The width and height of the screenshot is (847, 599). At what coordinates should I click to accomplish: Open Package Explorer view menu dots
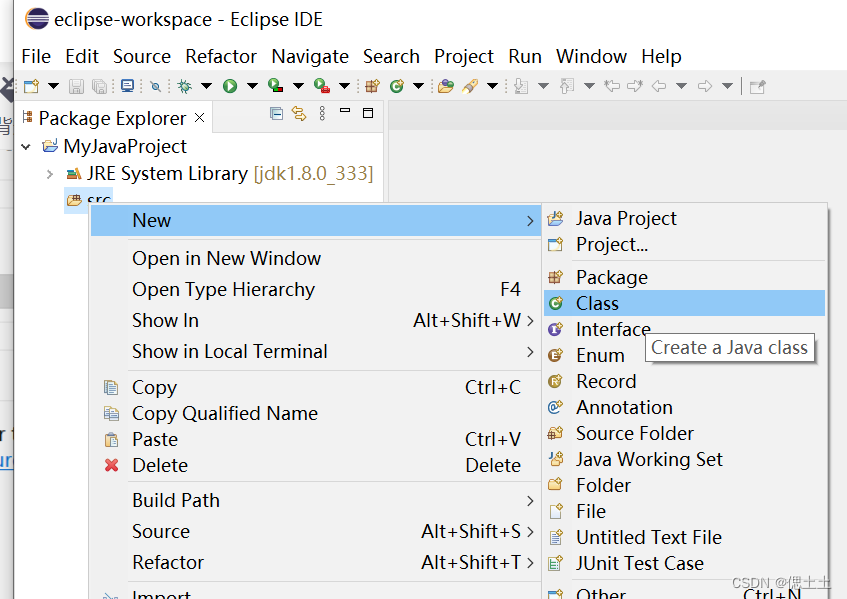[322, 113]
